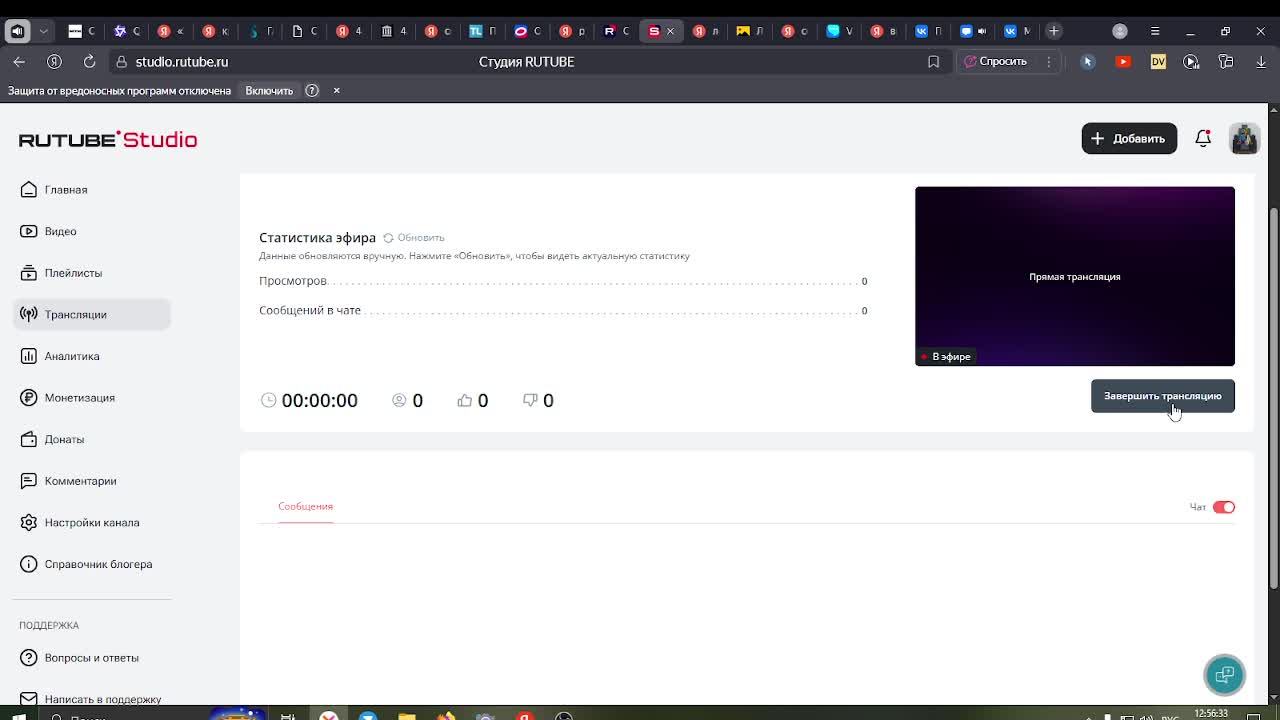Open Монетизация section

pyautogui.click(x=79, y=398)
